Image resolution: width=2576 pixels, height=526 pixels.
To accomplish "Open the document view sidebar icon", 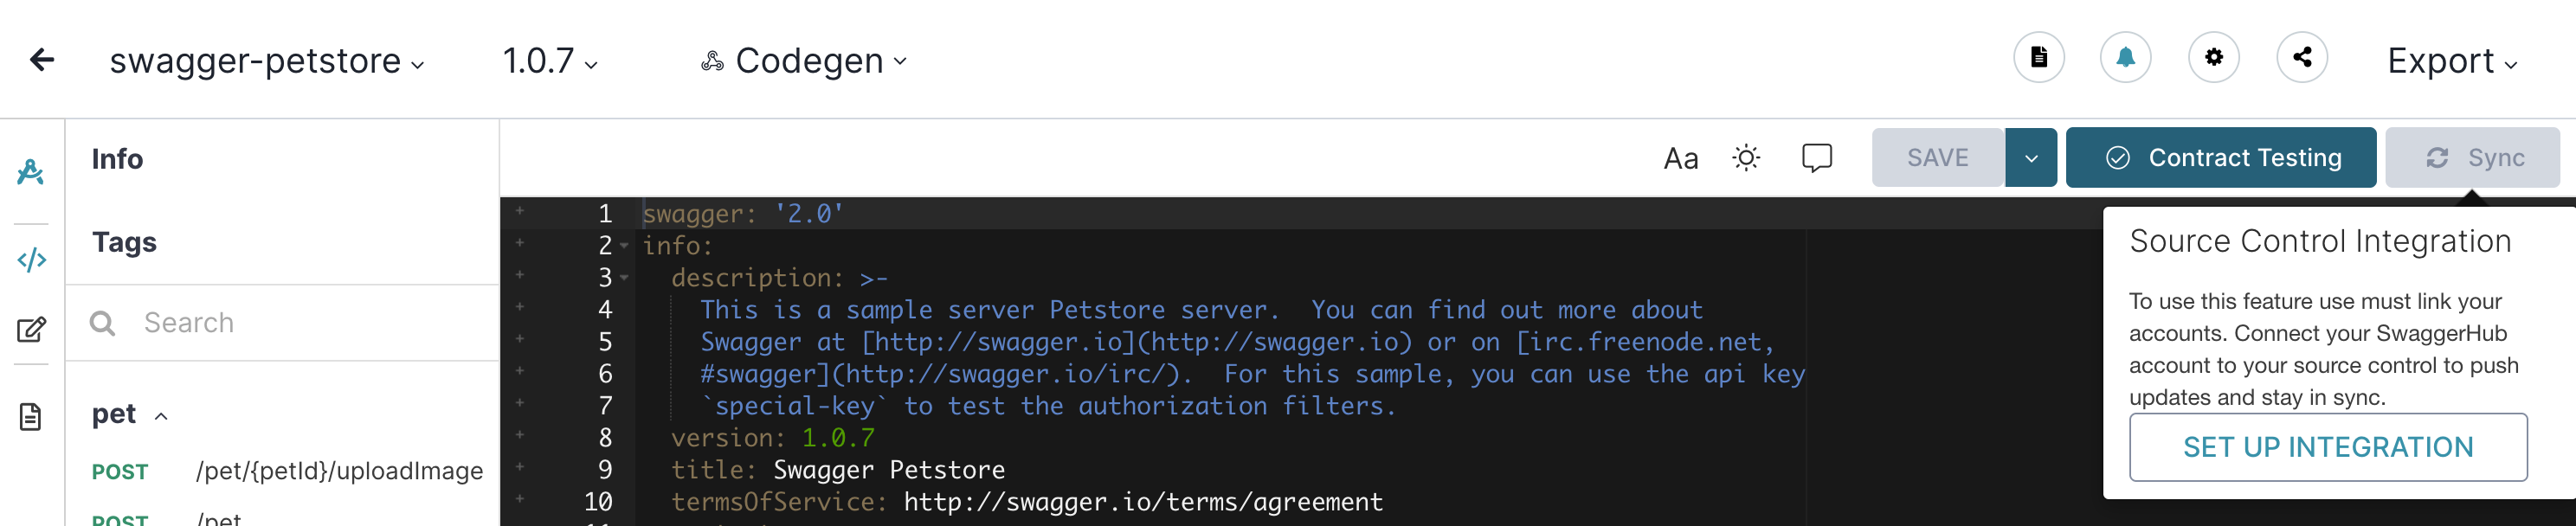I will (31, 417).
